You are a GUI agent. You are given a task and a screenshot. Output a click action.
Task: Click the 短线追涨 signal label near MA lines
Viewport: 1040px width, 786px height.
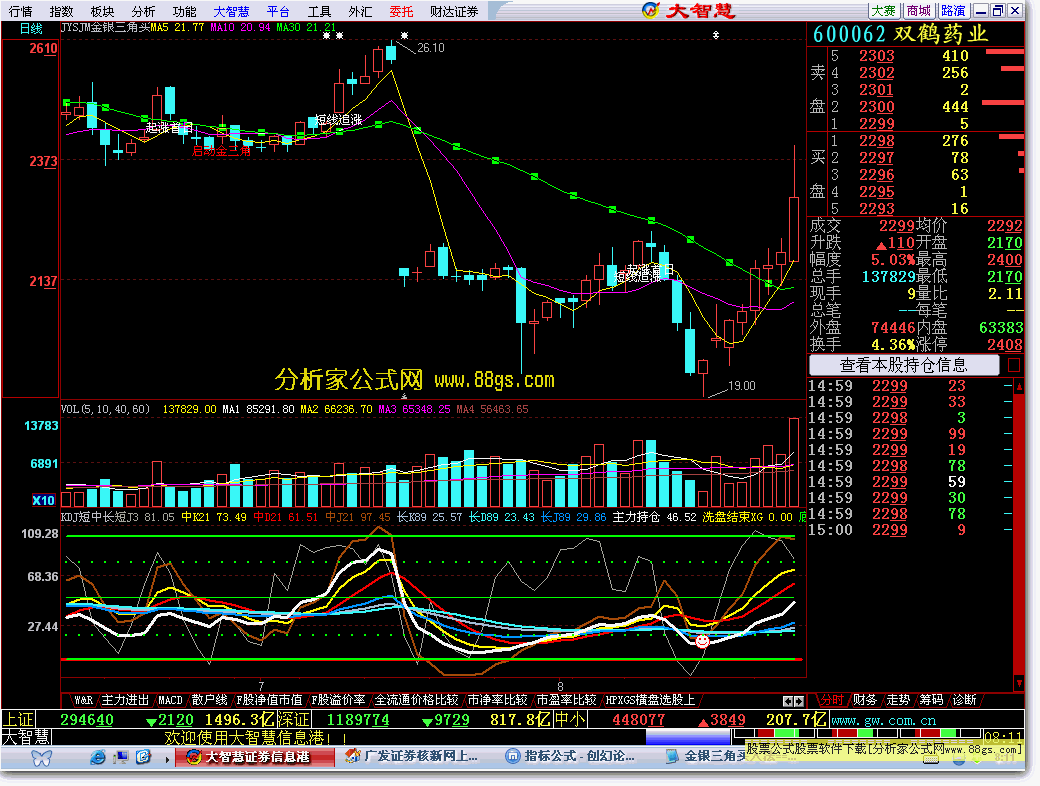coord(338,120)
